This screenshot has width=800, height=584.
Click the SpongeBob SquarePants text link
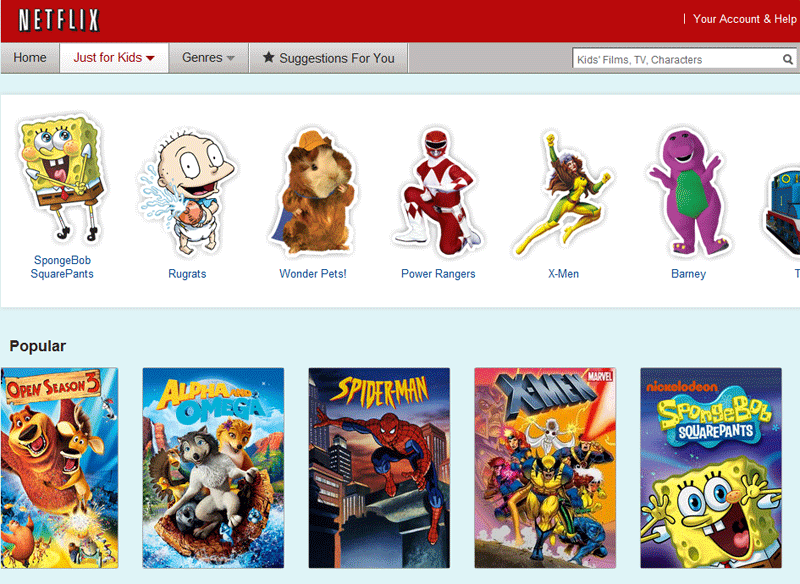62,267
